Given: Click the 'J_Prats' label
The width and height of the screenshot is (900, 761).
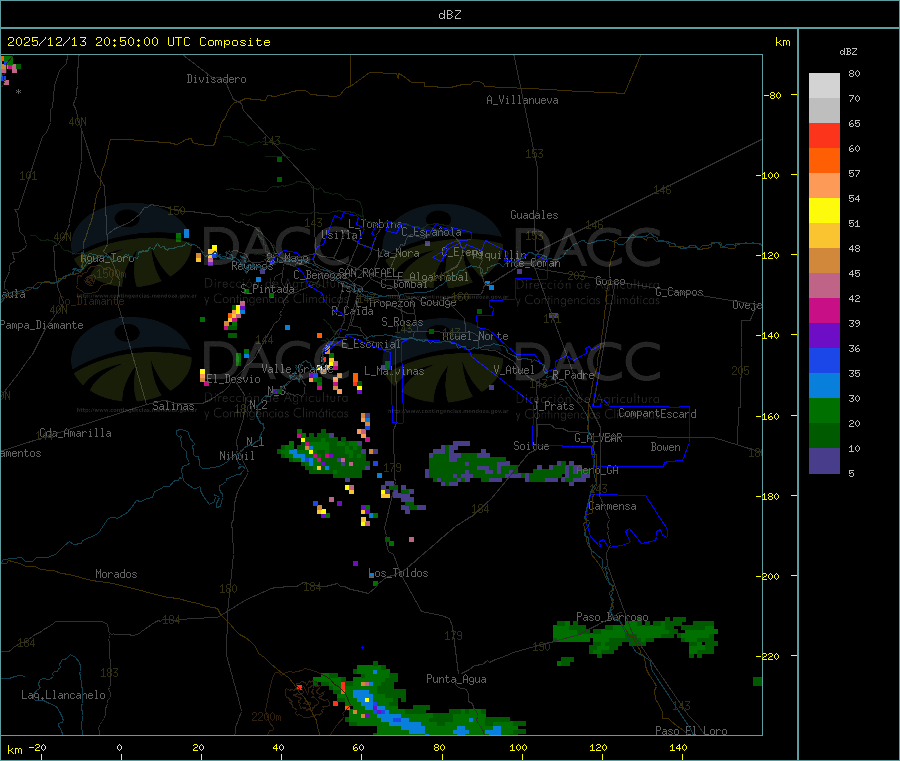Looking at the screenshot, I should point(554,406).
